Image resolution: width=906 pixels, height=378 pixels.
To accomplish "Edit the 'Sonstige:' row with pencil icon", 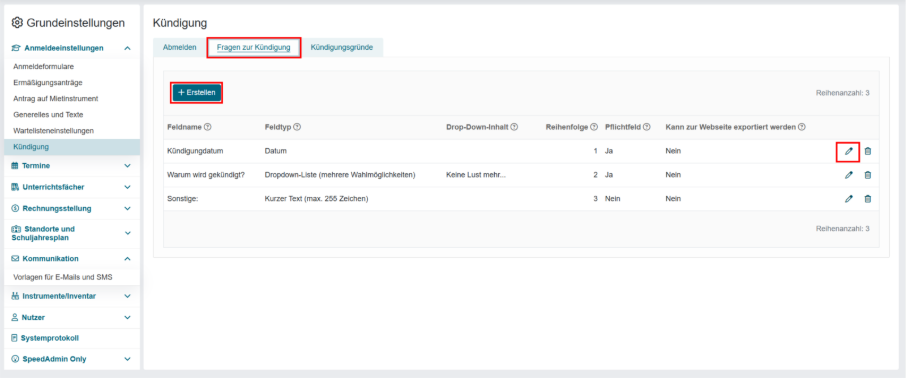I will pyautogui.click(x=848, y=199).
